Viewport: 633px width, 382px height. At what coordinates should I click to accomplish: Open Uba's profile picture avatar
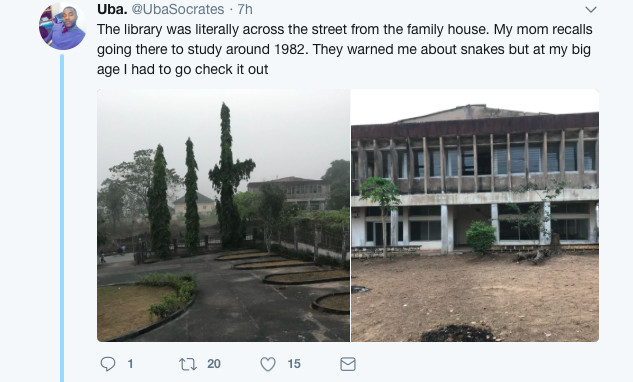[62, 27]
